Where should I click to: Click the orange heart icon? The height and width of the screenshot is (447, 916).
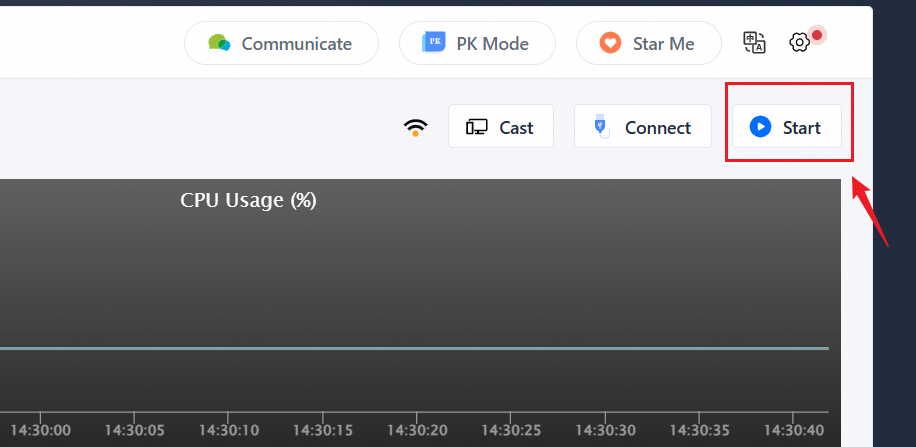click(610, 43)
